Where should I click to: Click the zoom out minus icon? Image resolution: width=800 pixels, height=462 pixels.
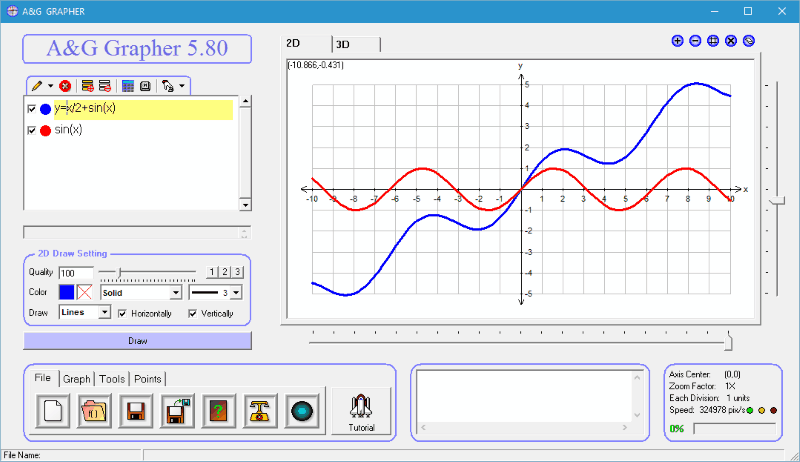pos(695,41)
